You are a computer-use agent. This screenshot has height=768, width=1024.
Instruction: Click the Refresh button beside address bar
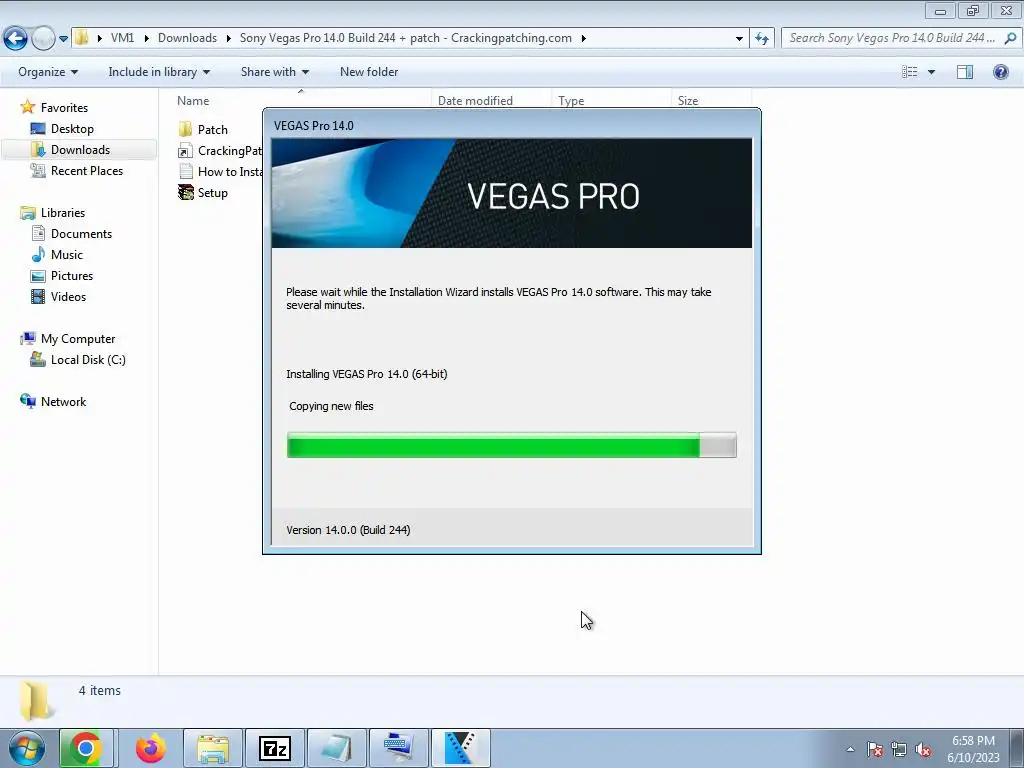(762, 39)
